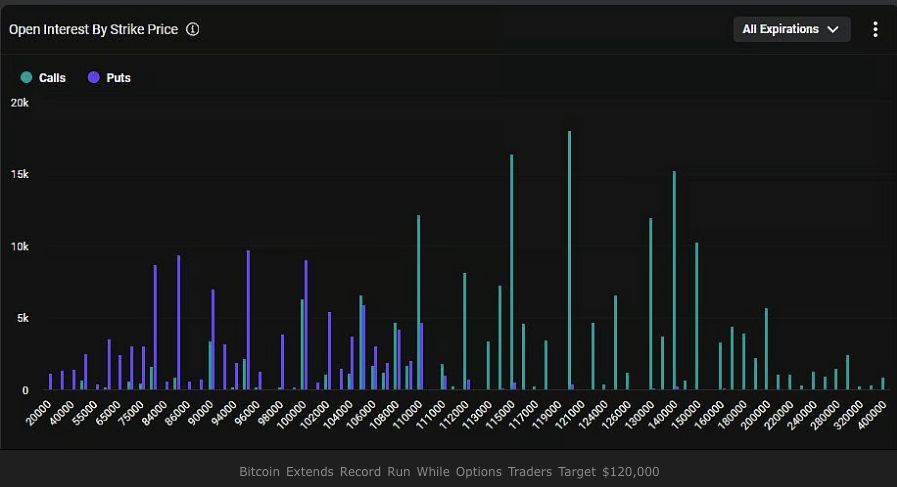Toggle the Calls series in legend
Image resolution: width=897 pixels, height=487 pixels.
point(43,78)
